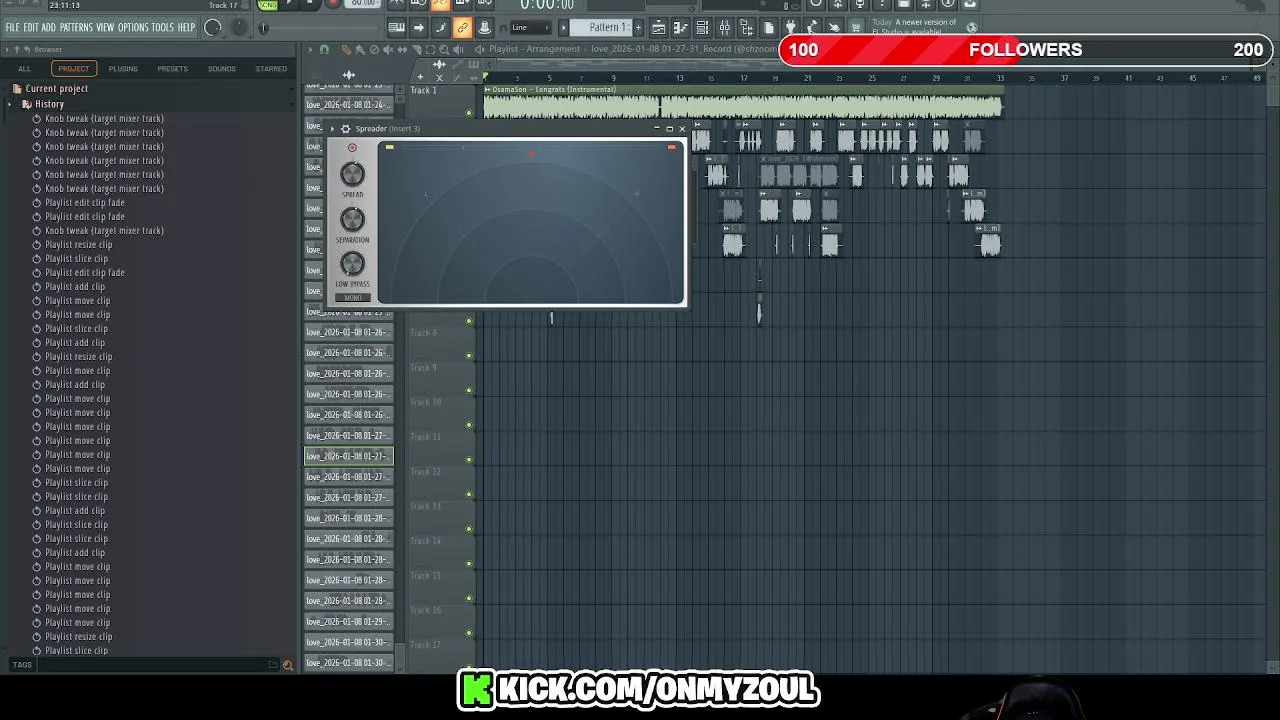Select the playlist draw pencil tool
The width and height of the screenshot is (1280, 720).
pos(346,49)
